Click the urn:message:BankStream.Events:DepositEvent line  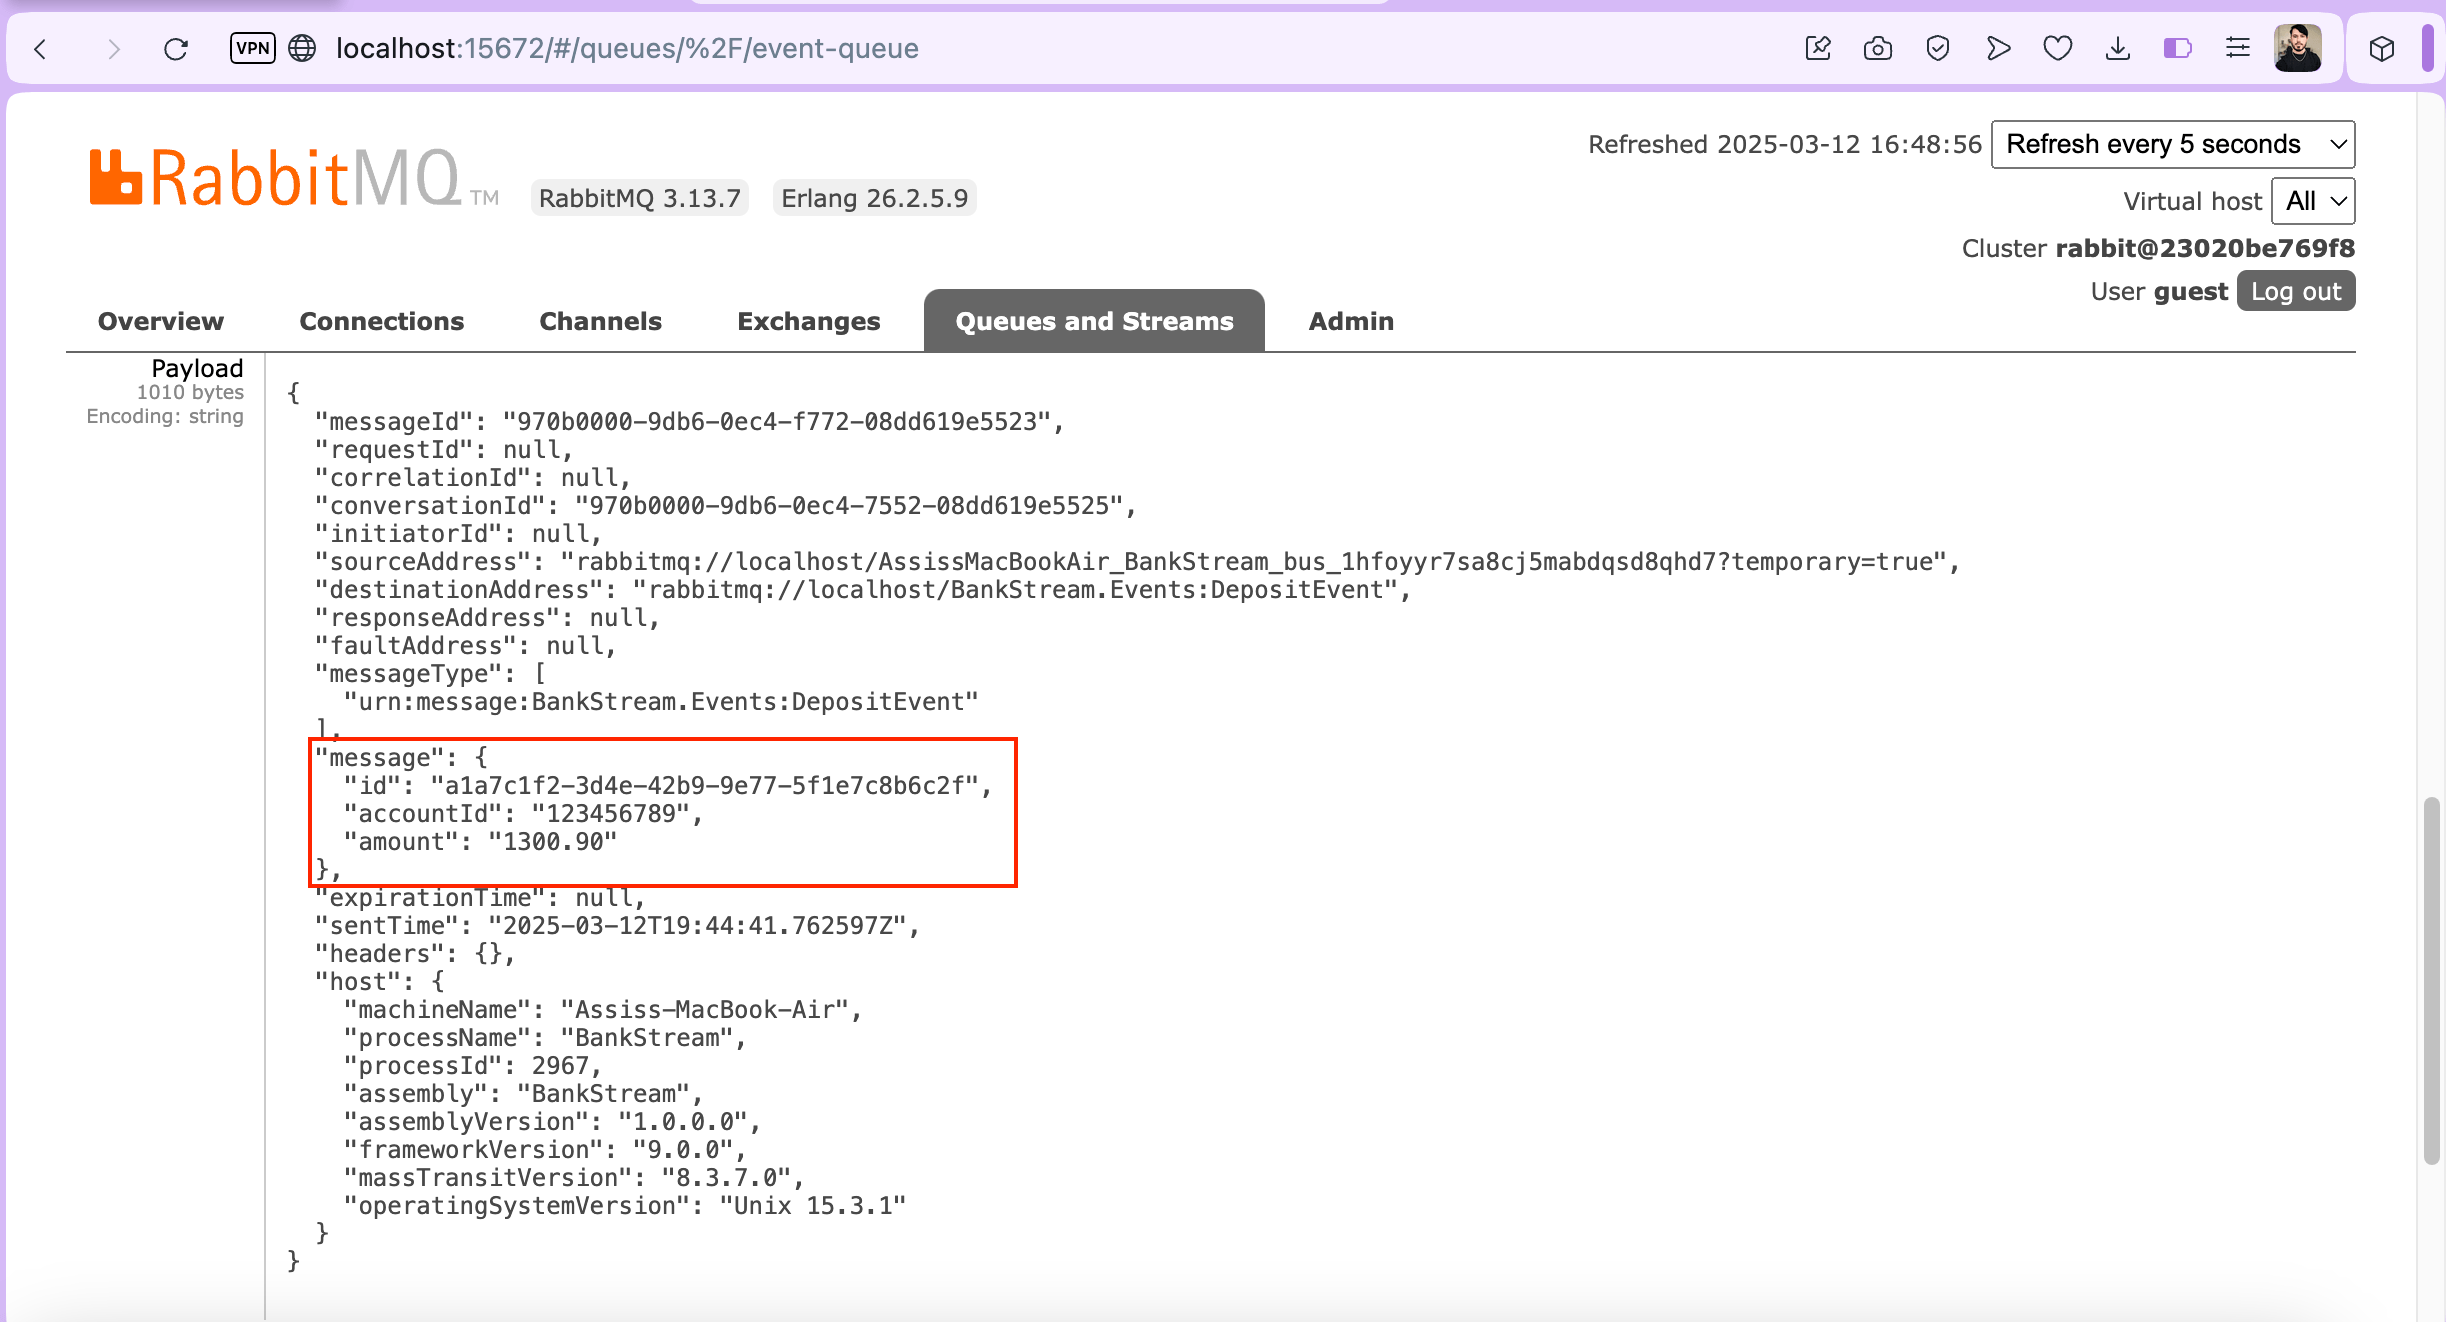pyautogui.click(x=661, y=702)
